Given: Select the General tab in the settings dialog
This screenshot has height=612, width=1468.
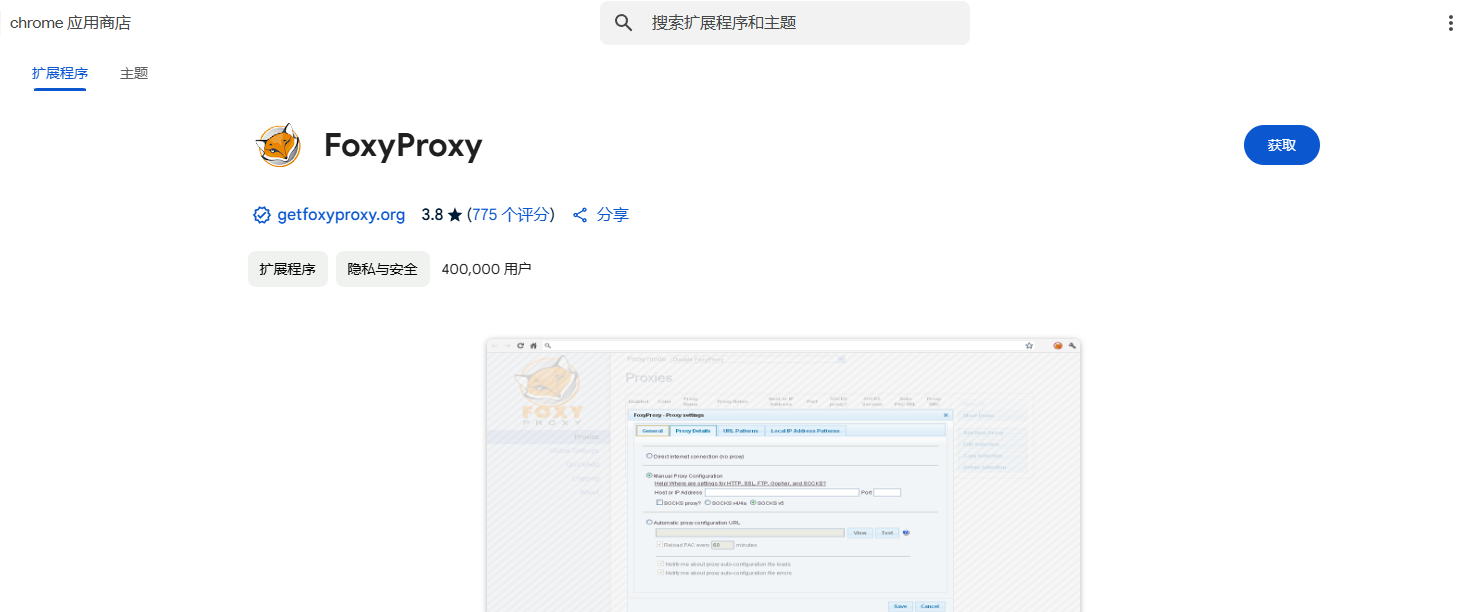Looking at the screenshot, I should coord(653,431).
